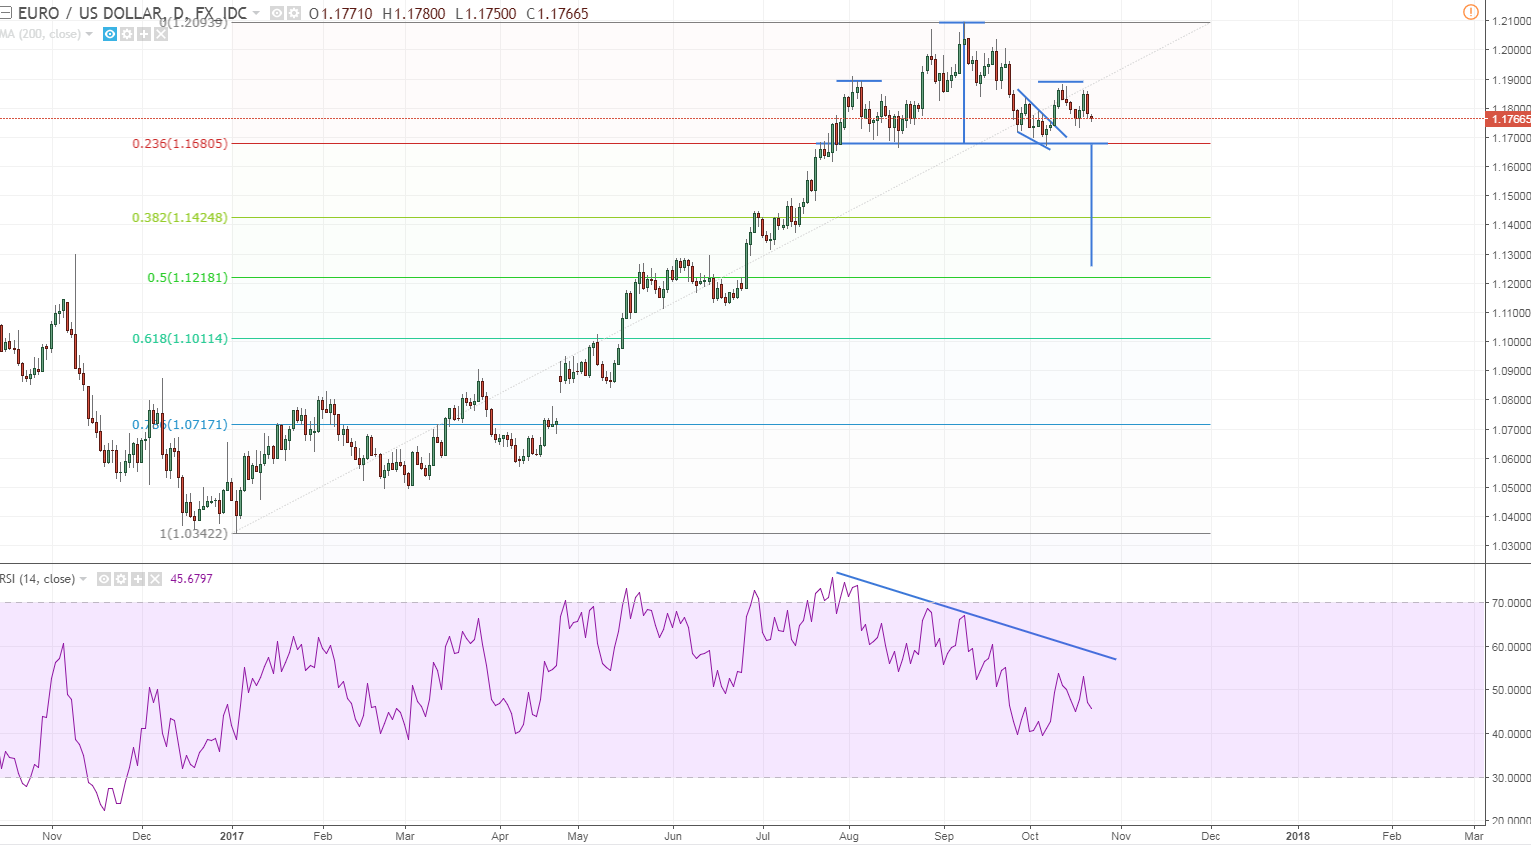
Task: Expand the RSI (14, close) dropdown arrow
Action: (x=83, y=579)
